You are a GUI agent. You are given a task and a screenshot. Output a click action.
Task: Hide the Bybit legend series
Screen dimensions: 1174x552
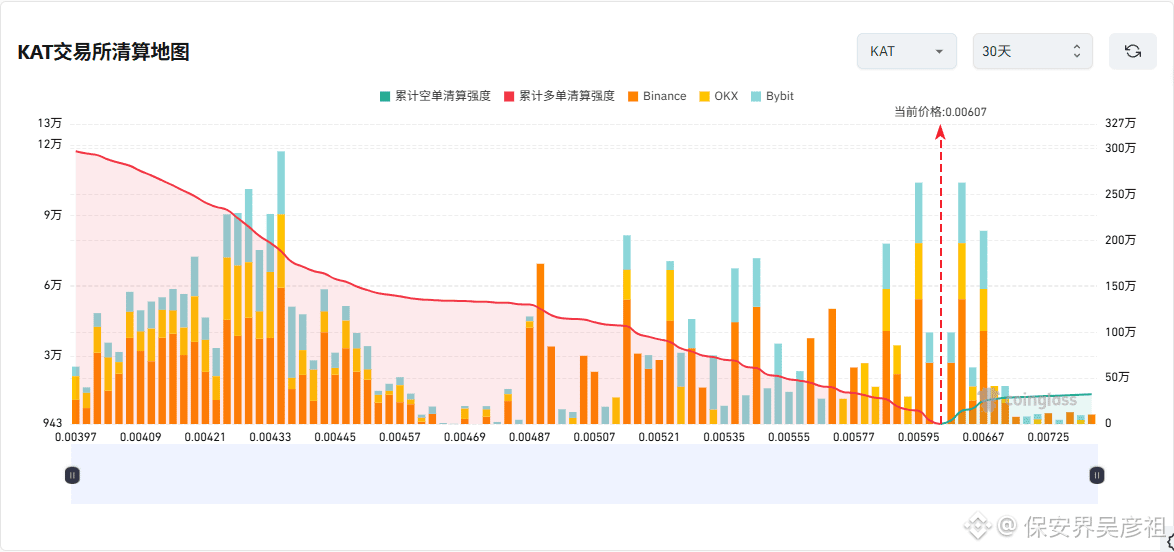pos(772,96)
